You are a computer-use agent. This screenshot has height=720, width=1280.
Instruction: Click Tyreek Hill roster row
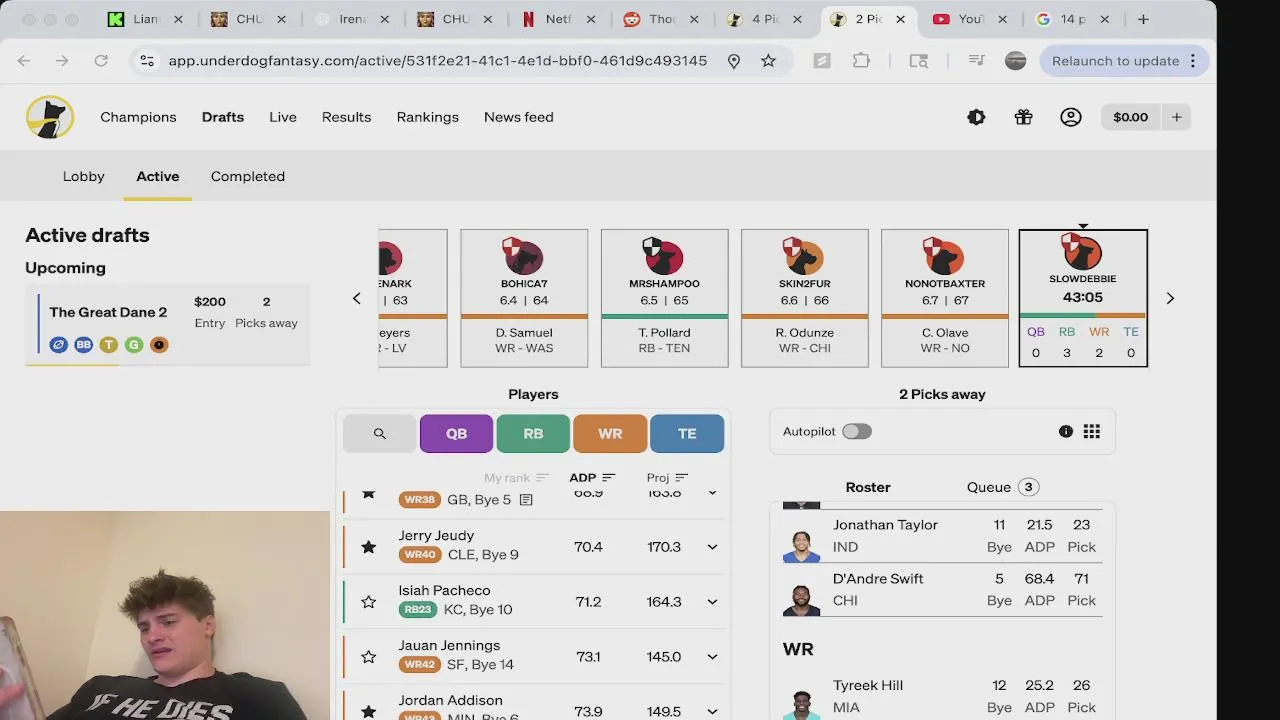[x=942, y=697]
